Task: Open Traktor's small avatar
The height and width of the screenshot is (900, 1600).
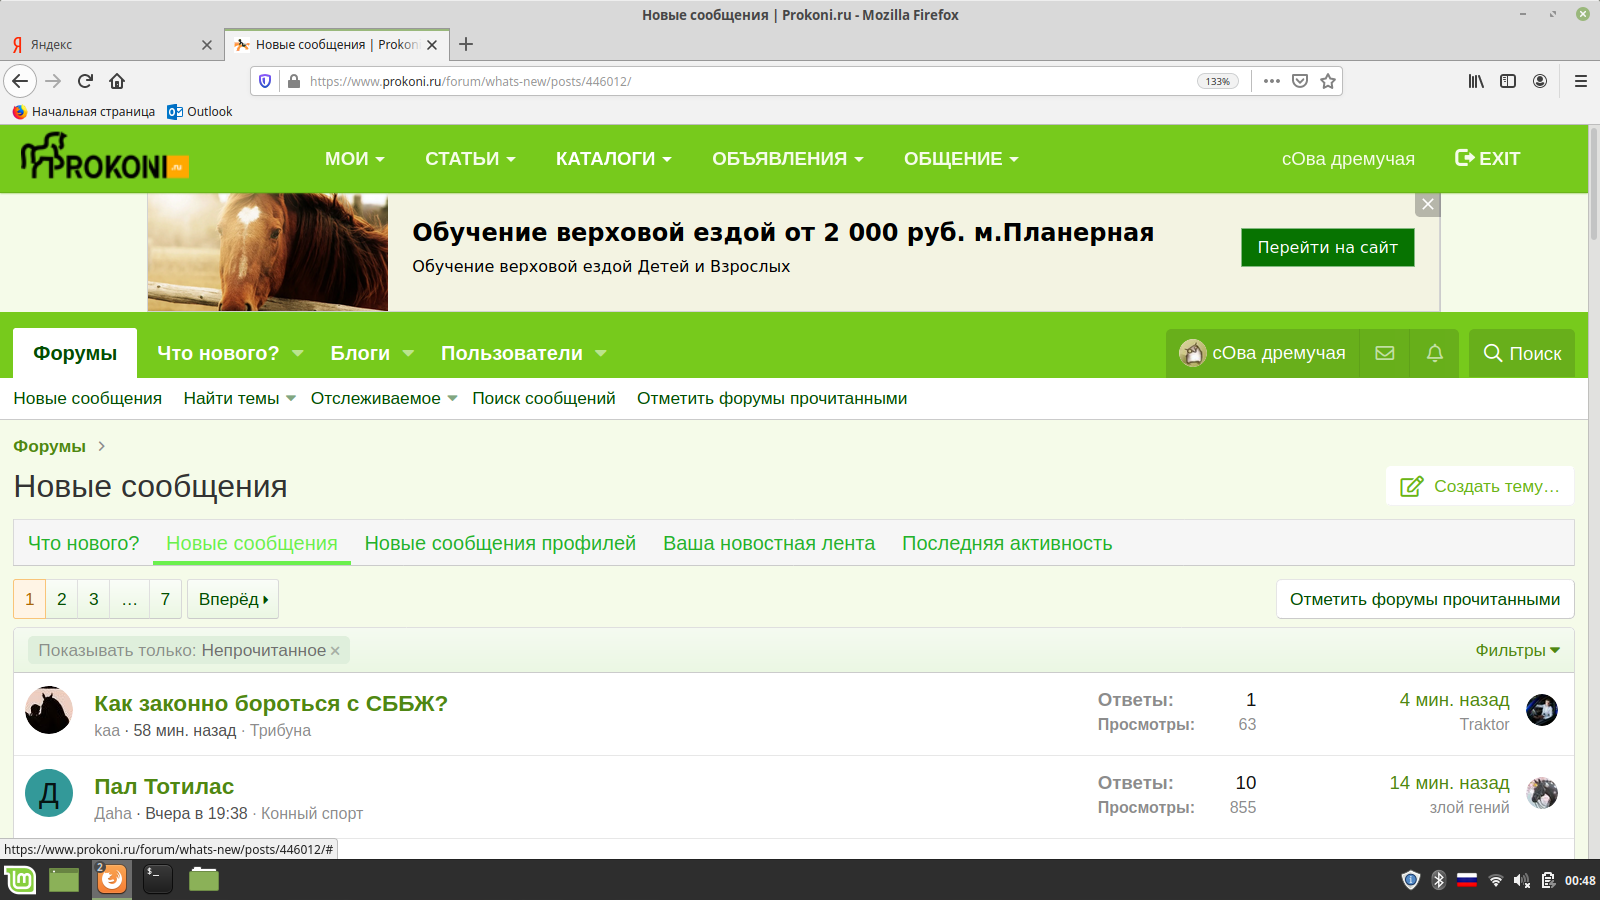Action: pyautogui.click(x=1542, y=710)
